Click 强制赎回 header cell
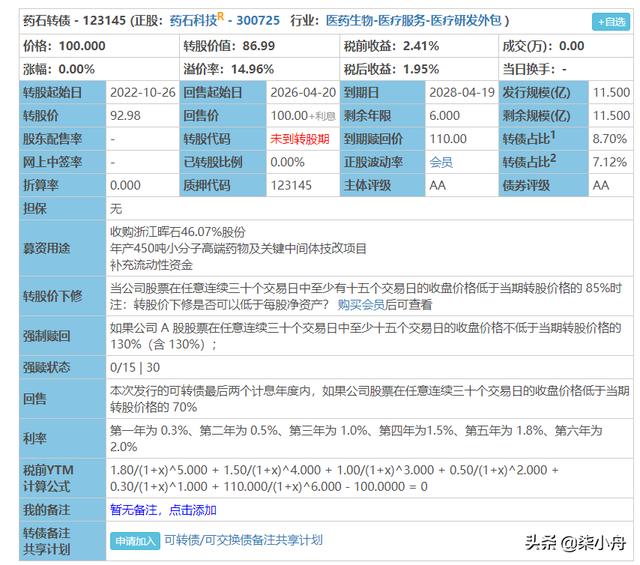640x565 pixels. tap(62, 336)
